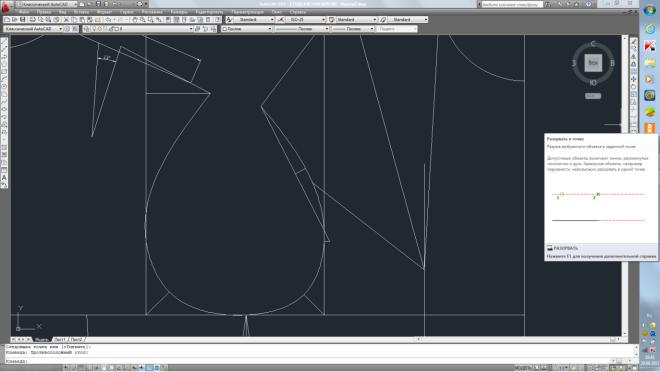Open the Файл menu
Viewport: 660px width, 372px height.
tap(24, 12)
